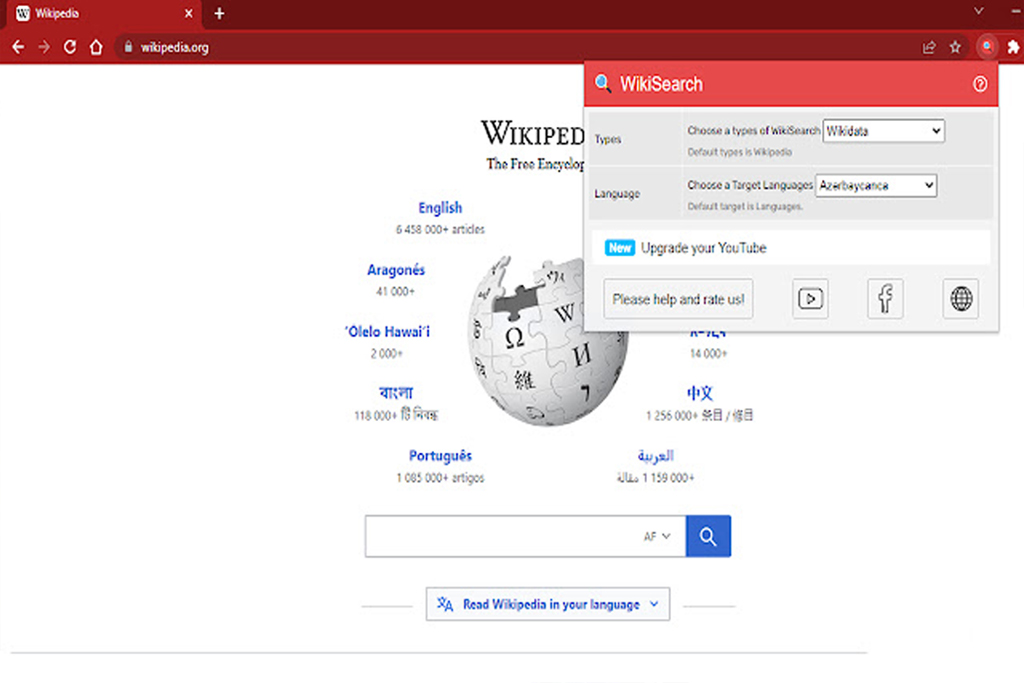Open the WikiSearch types dropdown

click(x=884, y=131)
